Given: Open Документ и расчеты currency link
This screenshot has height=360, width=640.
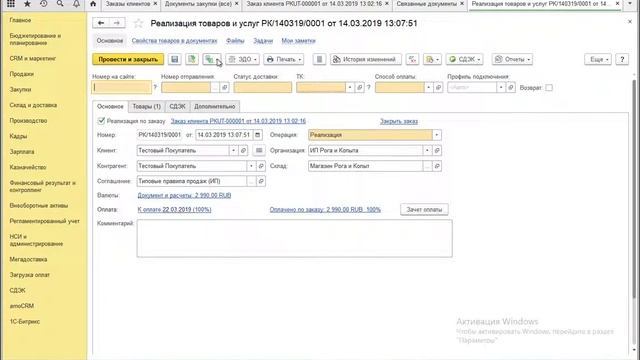Looking at the screenshot, I should click(184, 196).
